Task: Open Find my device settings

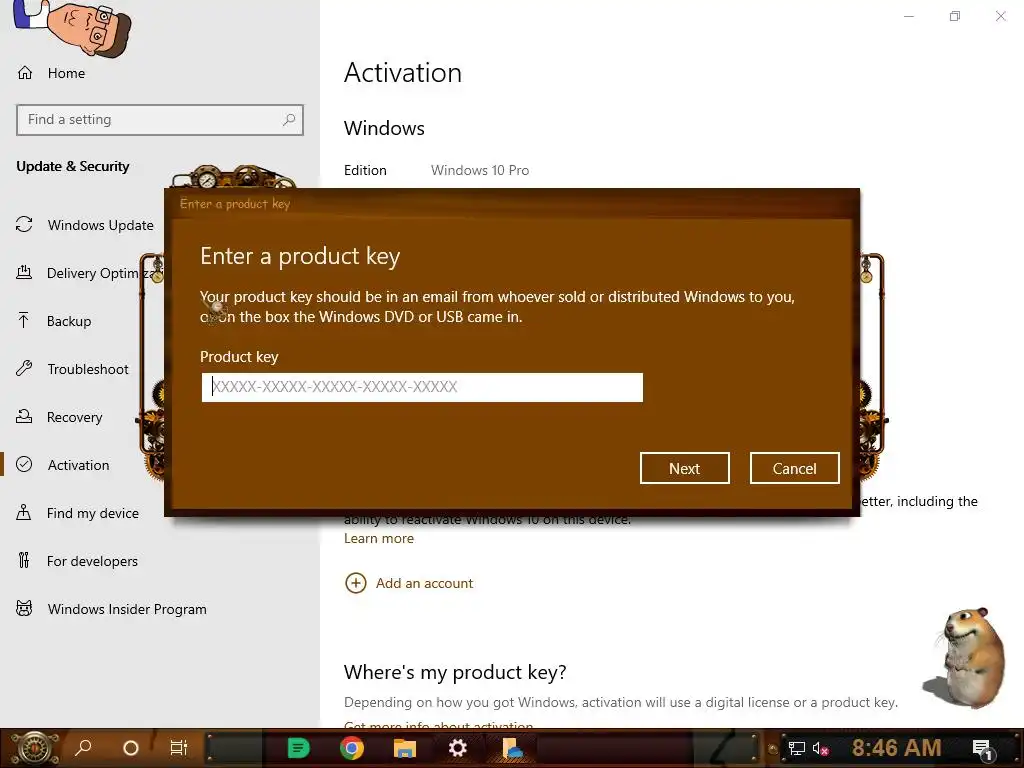Action: click(x=92, y=513)
